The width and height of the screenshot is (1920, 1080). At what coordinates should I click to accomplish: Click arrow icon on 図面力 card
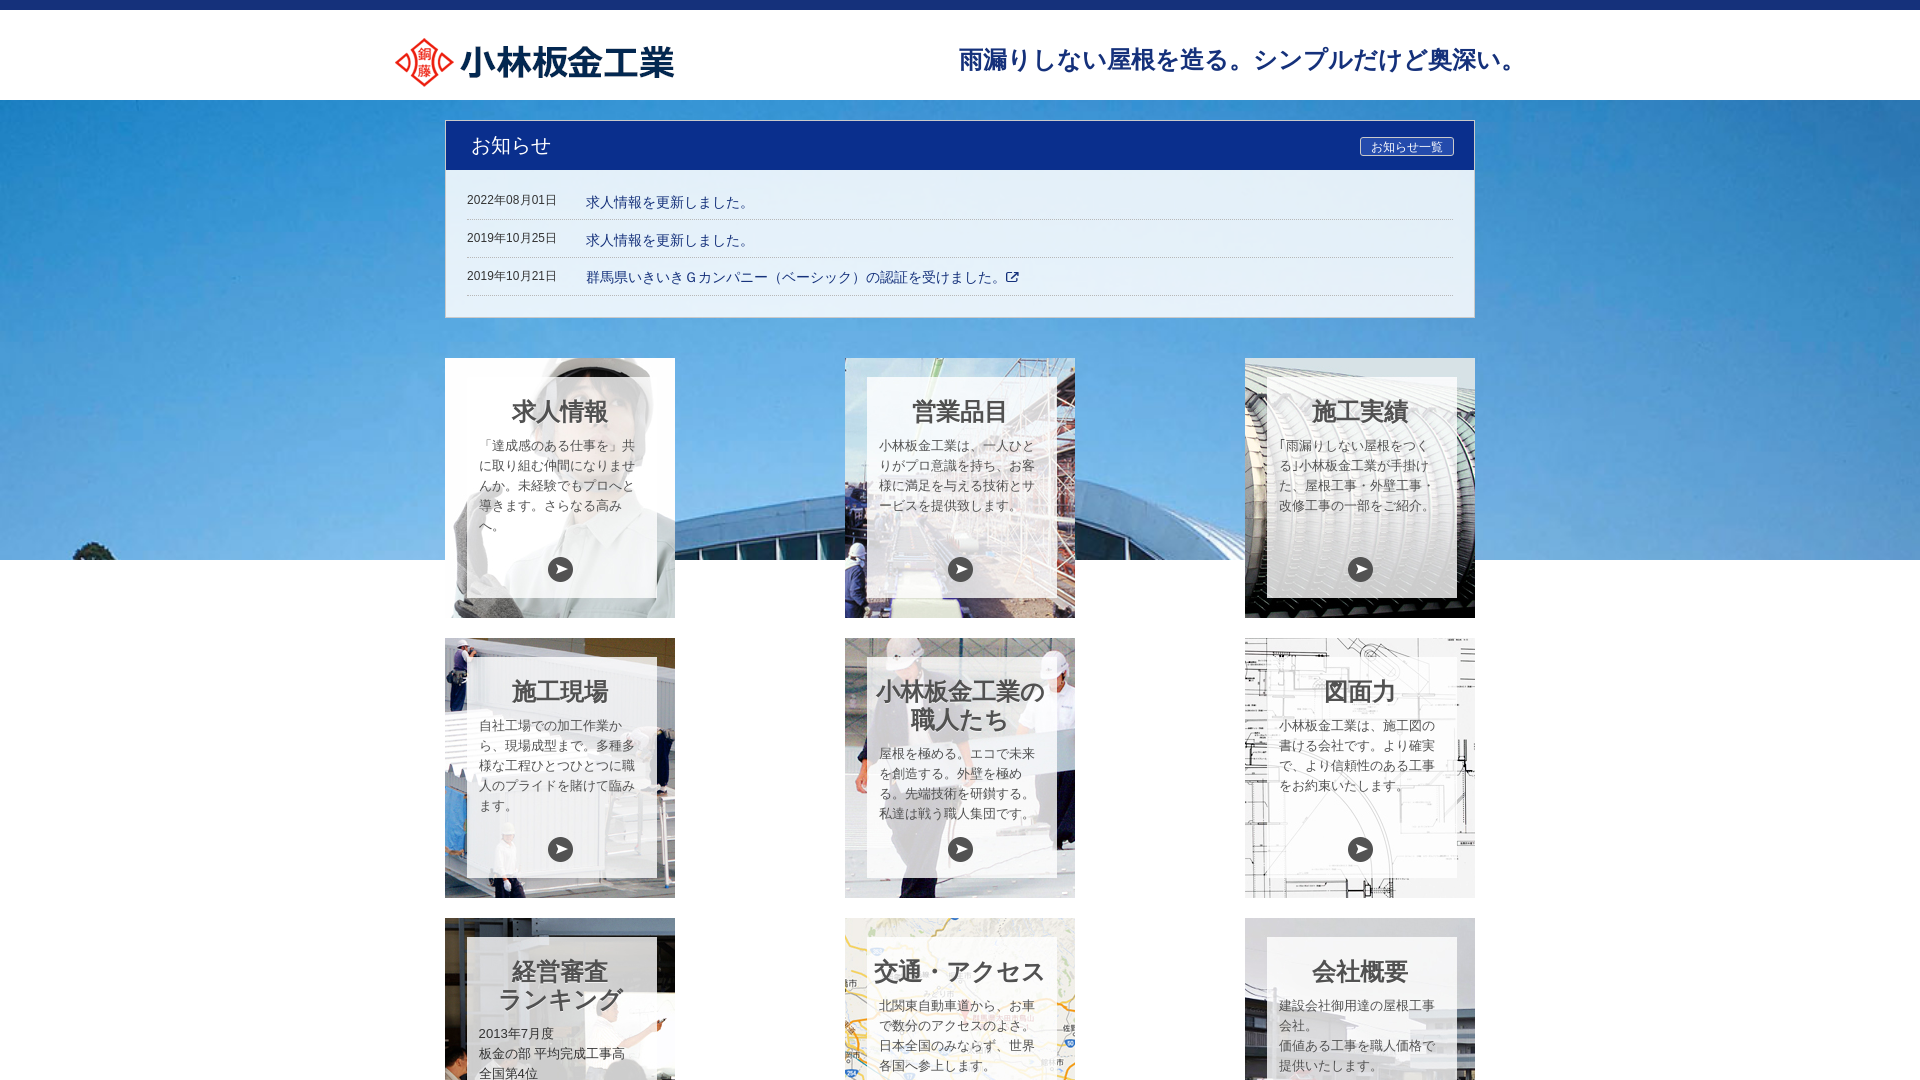point(1360,849)
